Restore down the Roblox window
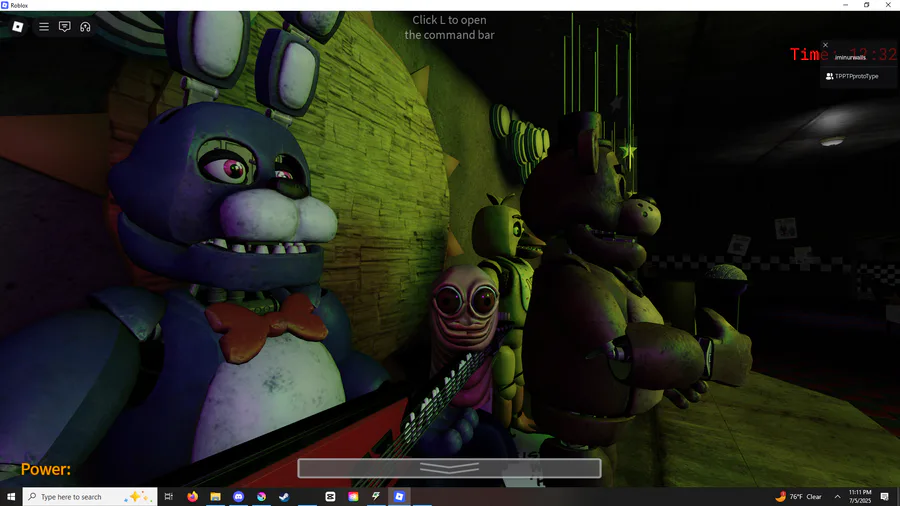The height and width of the screenshot is (506, 900). pos(867,5)
